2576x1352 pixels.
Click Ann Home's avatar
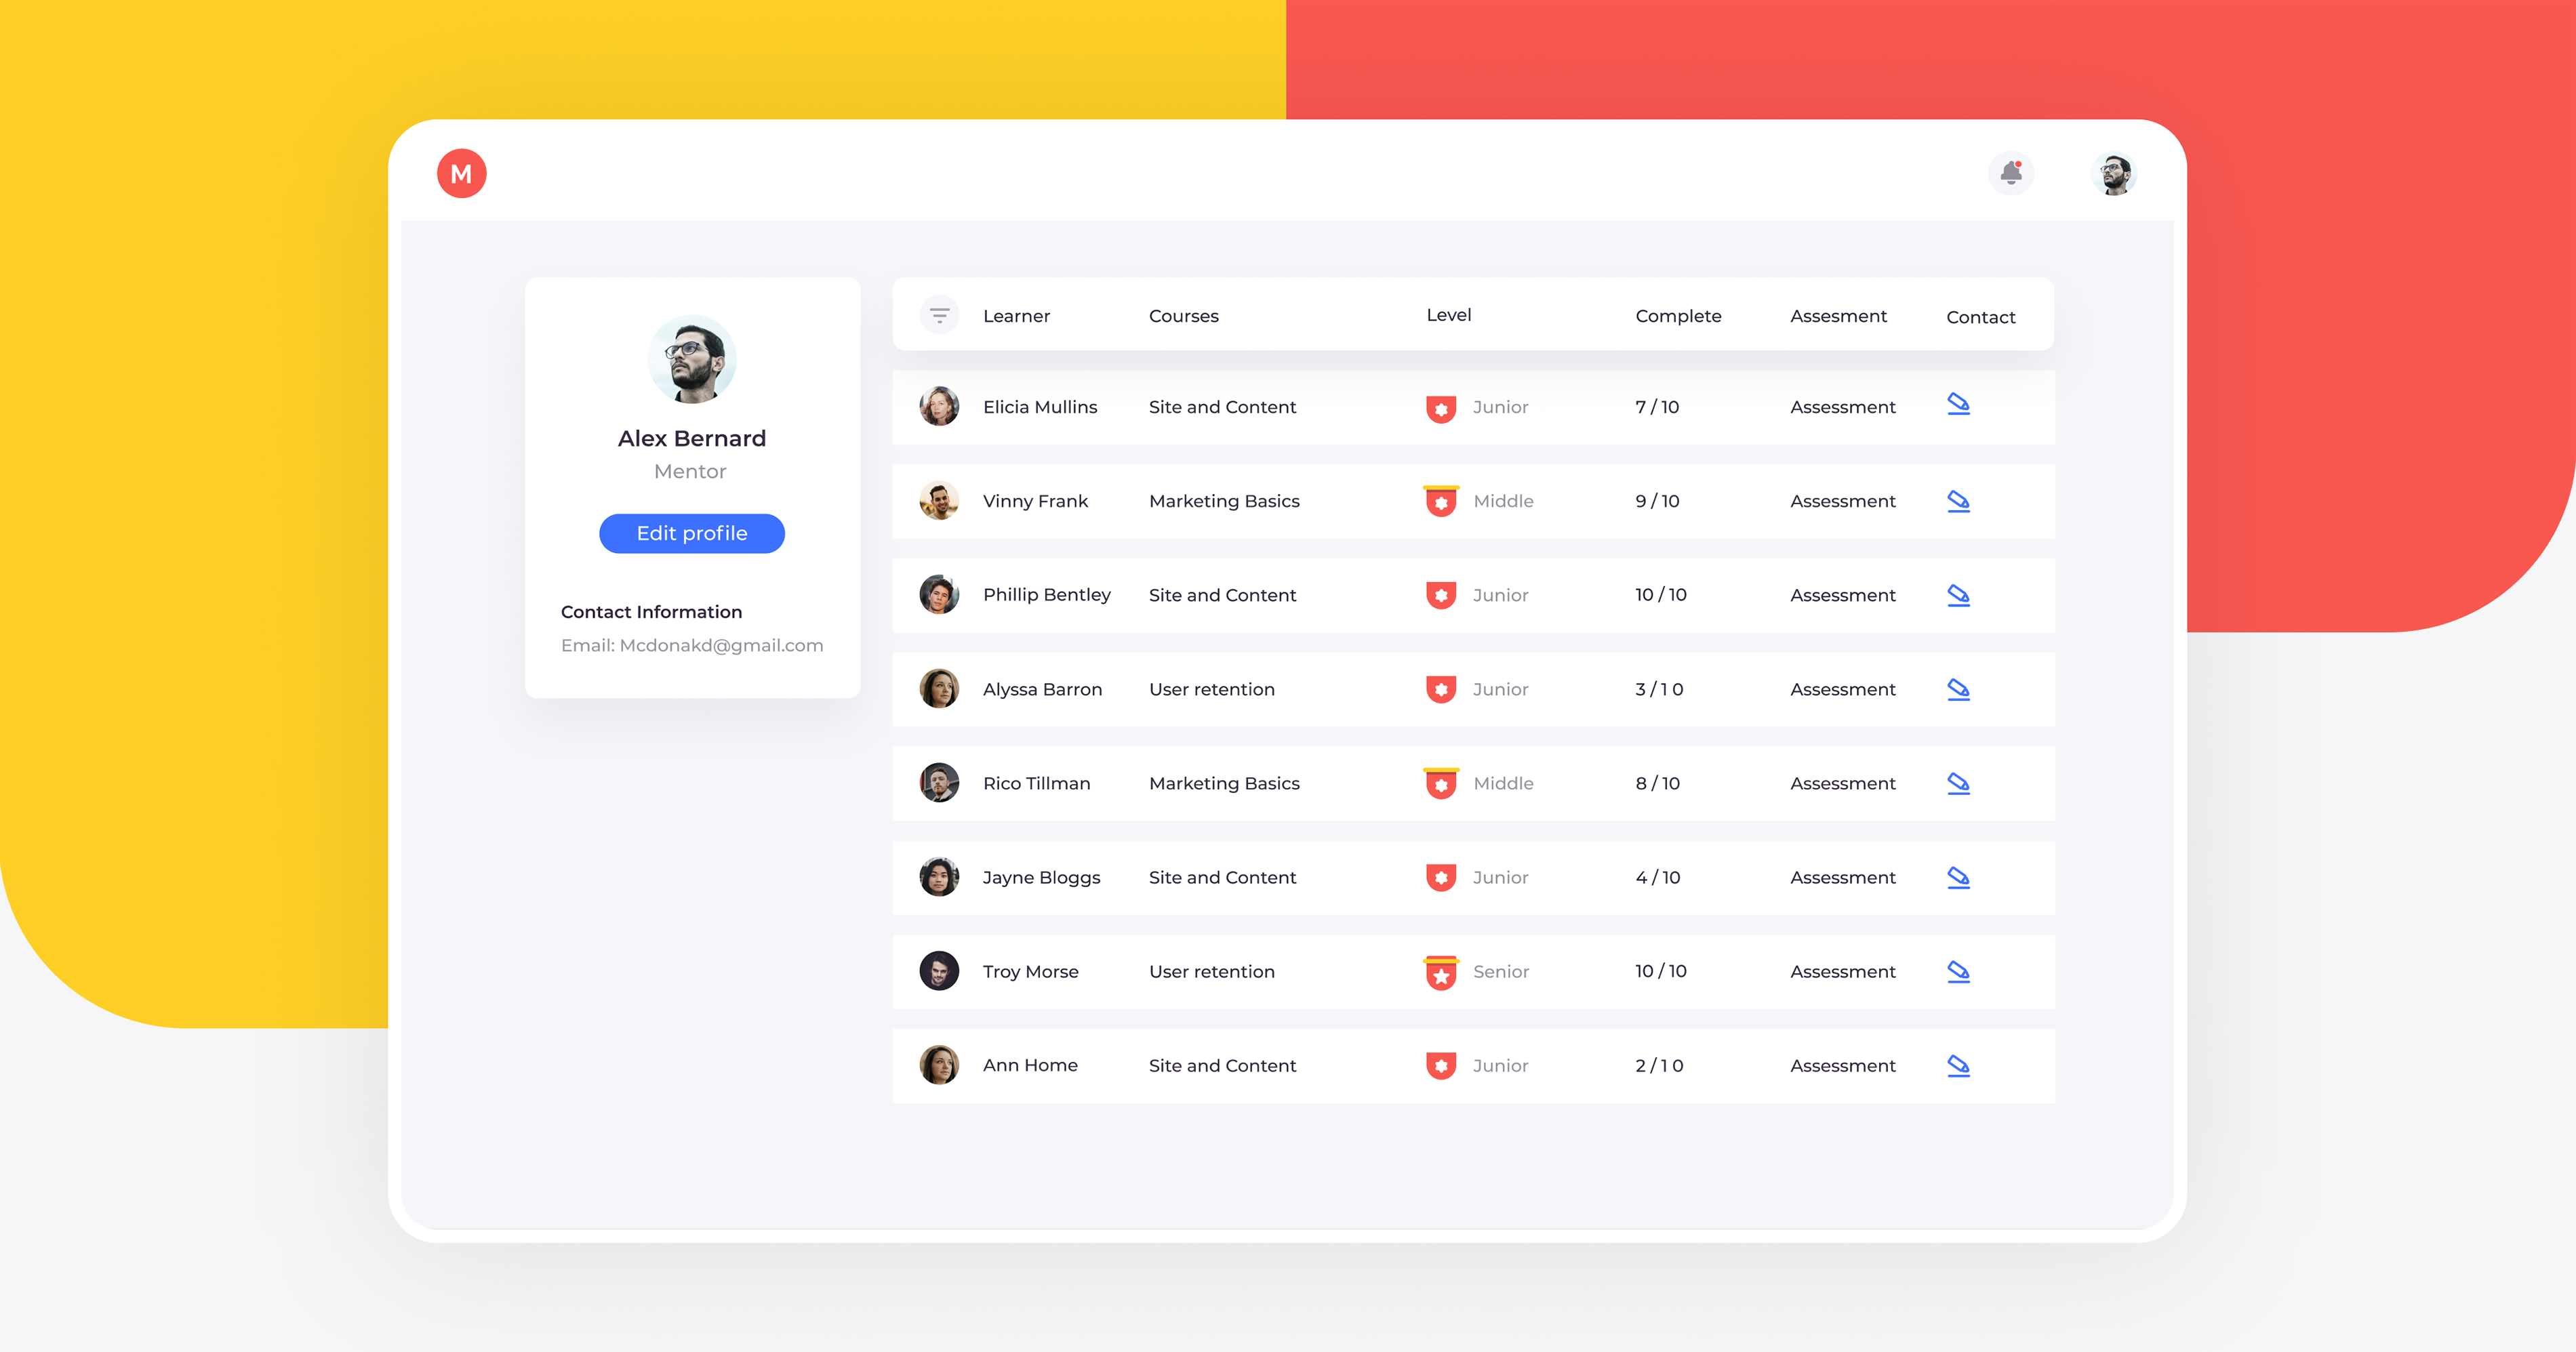tap(939, 1065)
